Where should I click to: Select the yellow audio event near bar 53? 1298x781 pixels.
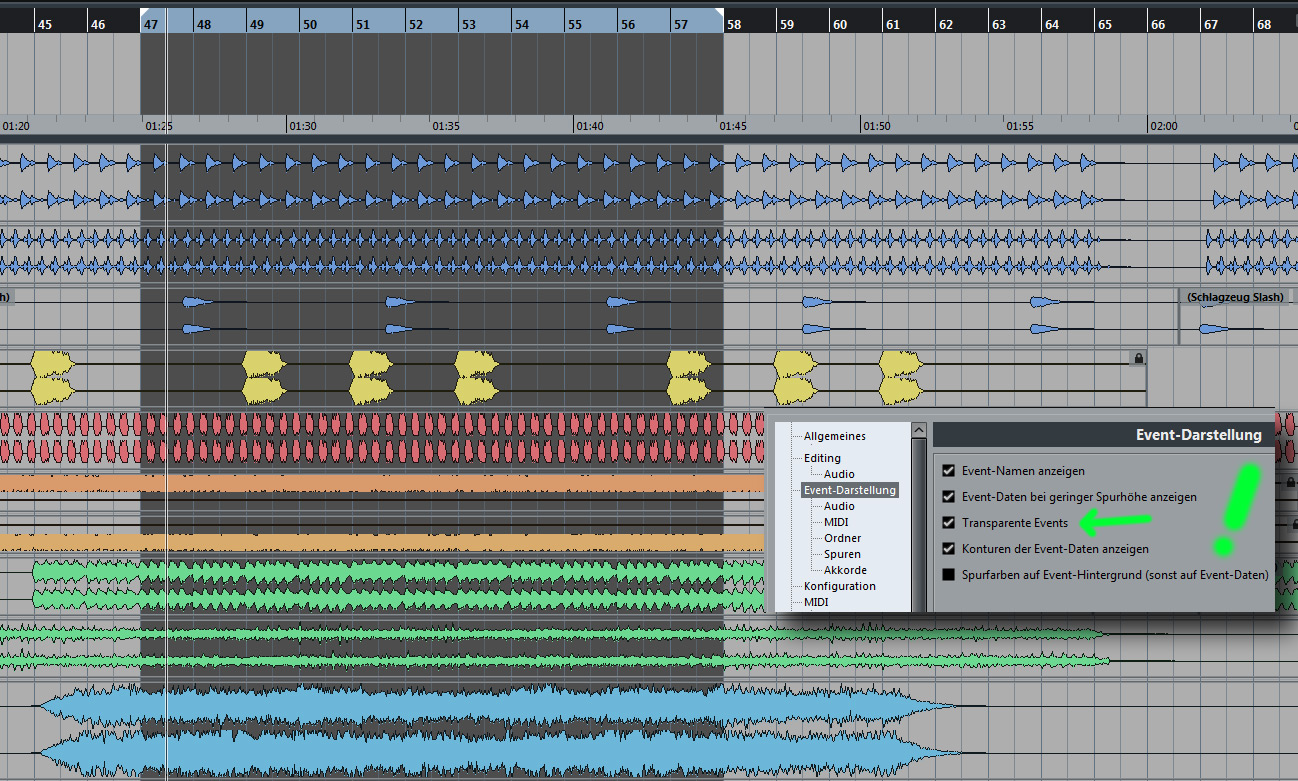pos(476,376)
